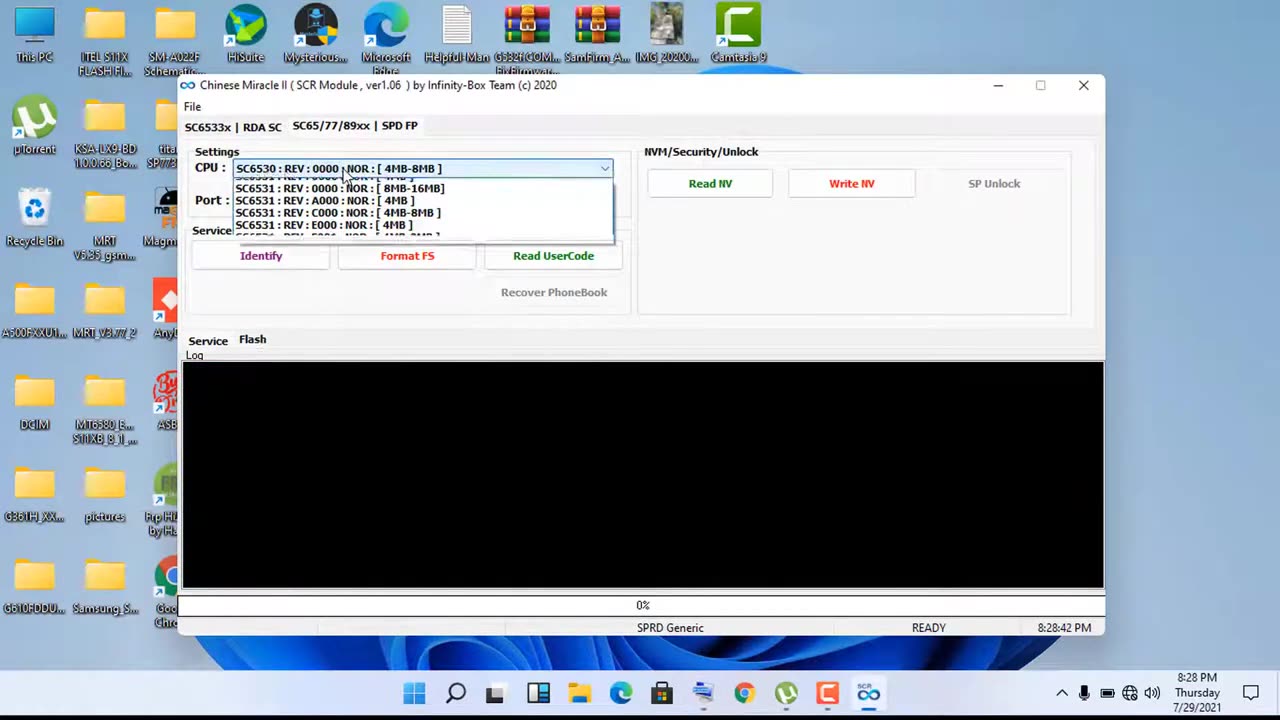Screen dimensions: 1280x720
Task: Collapse the CPU combo box arrow
Action: [x=604, y=169]
